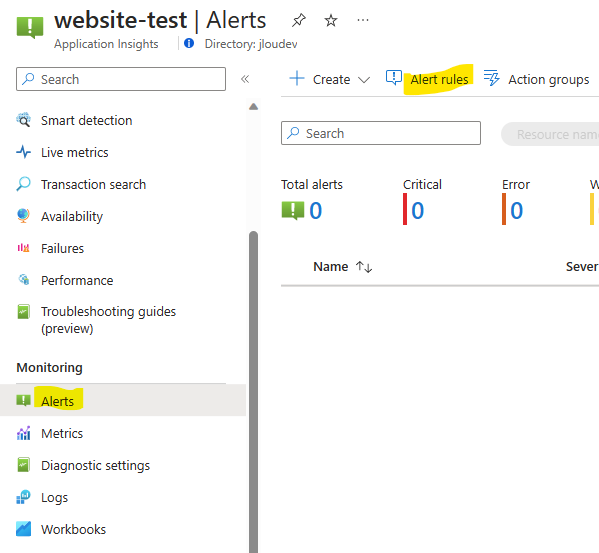
Task: Click the Performance icon
Action: [x=24, y=280]
